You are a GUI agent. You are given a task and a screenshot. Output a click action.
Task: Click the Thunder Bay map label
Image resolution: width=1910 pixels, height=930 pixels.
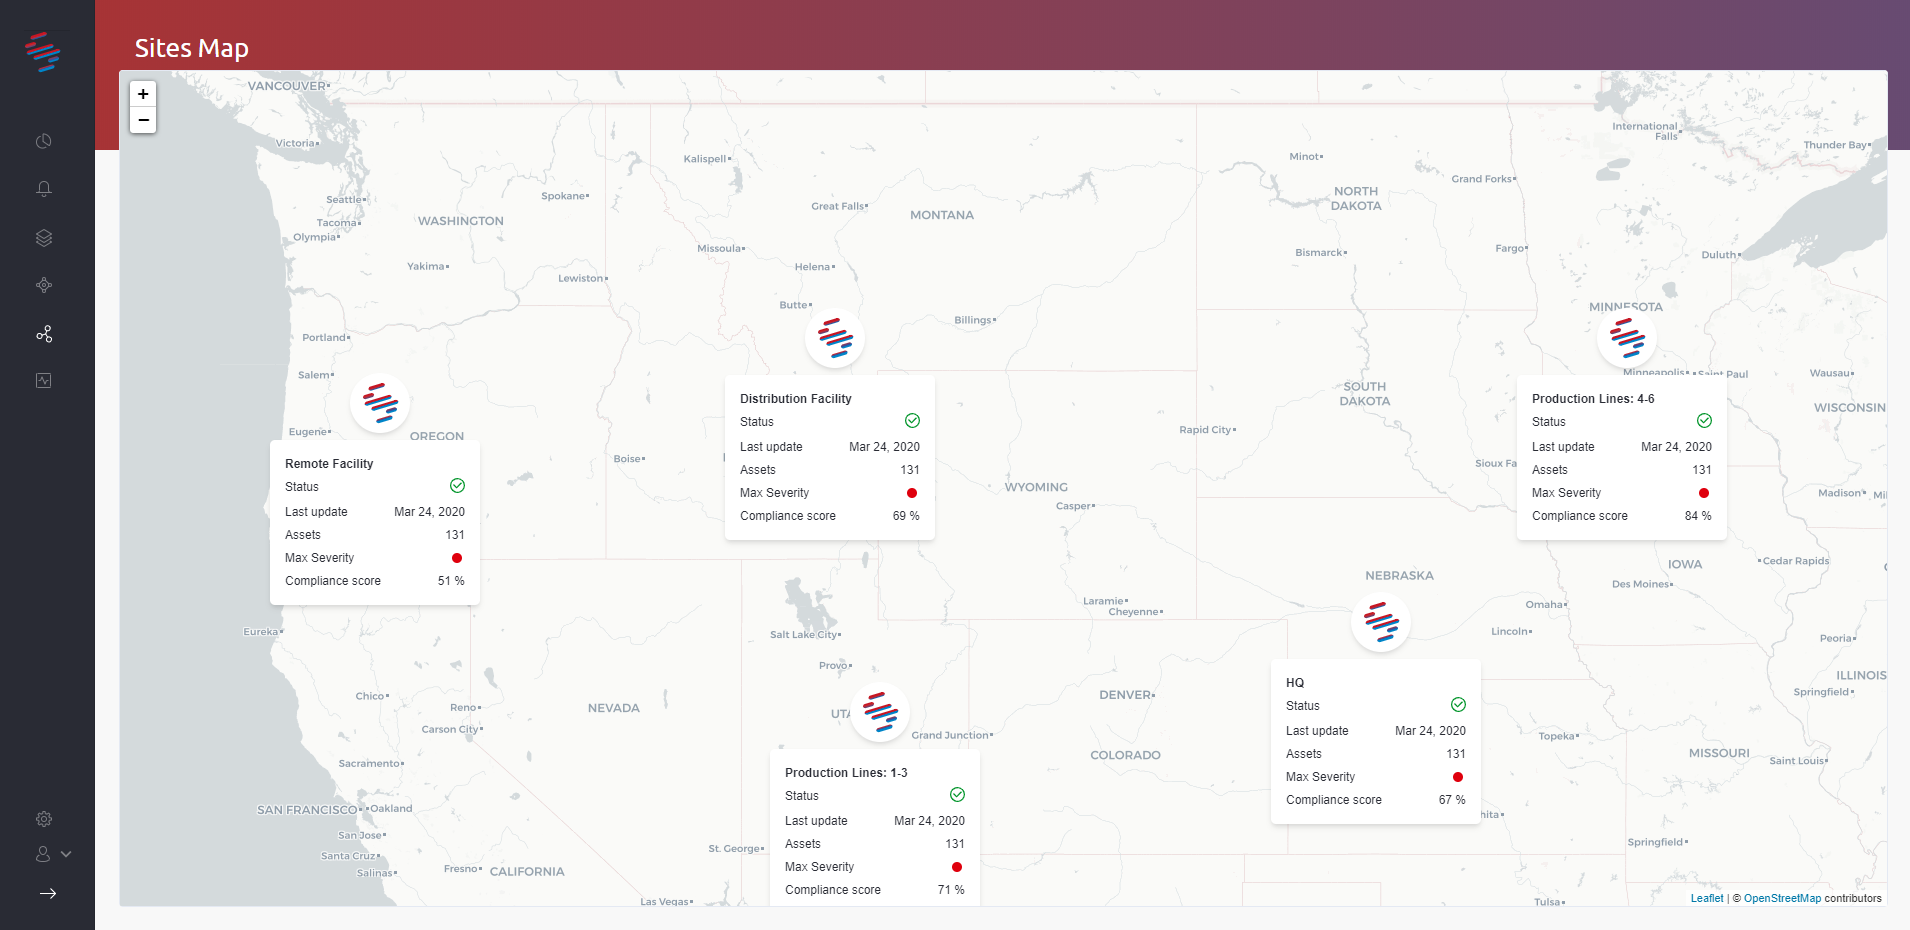[1835, 145]
